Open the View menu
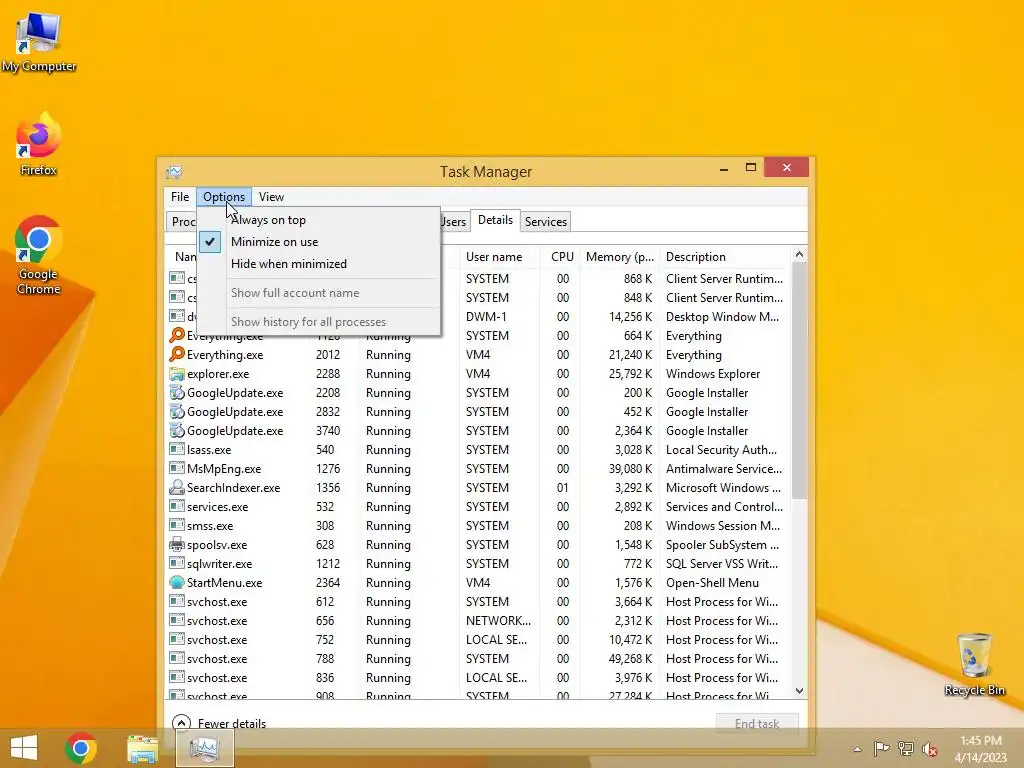Viewport: 1024px width, 768px height. 271,197
